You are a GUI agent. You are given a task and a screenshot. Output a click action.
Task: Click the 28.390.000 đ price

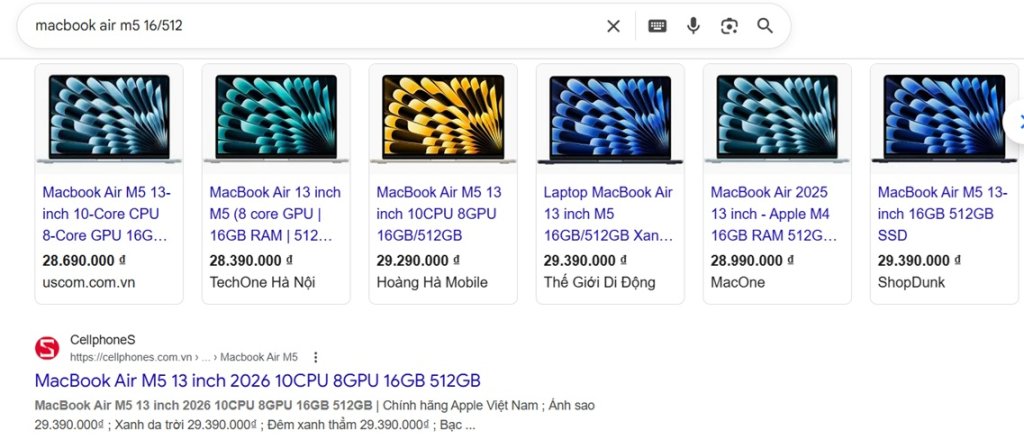click(x=251, y=260)
